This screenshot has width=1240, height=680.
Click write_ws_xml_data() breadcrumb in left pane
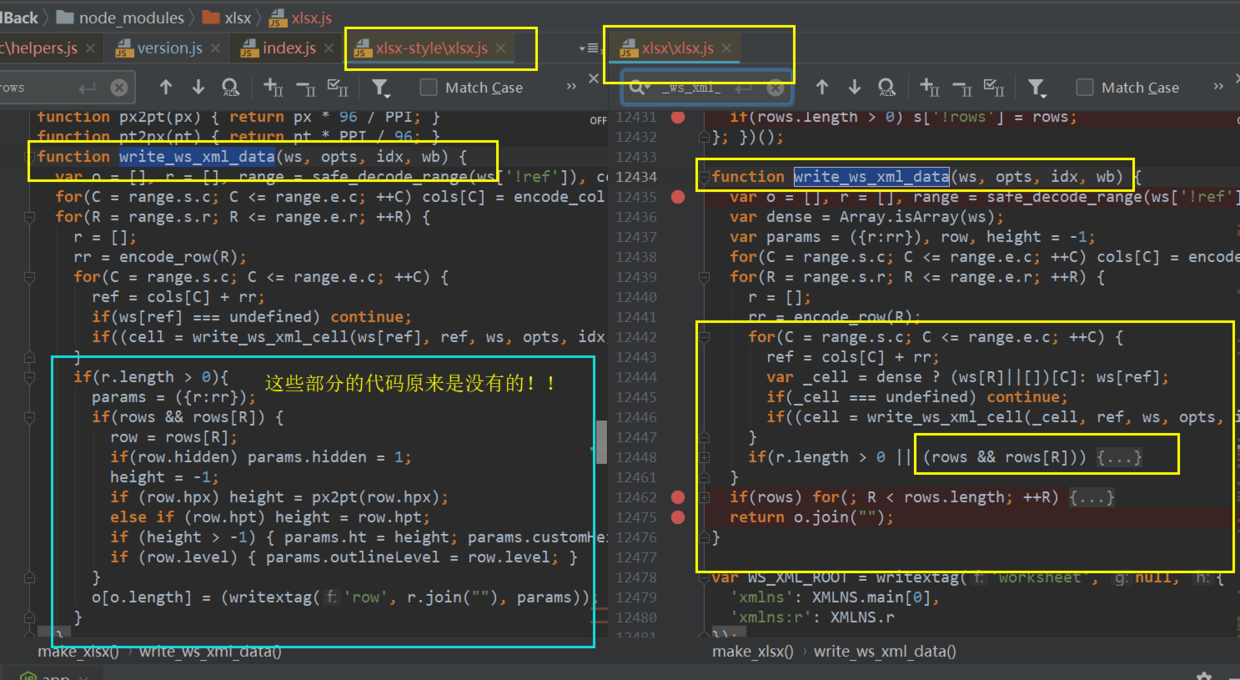[x=210, y=651]
